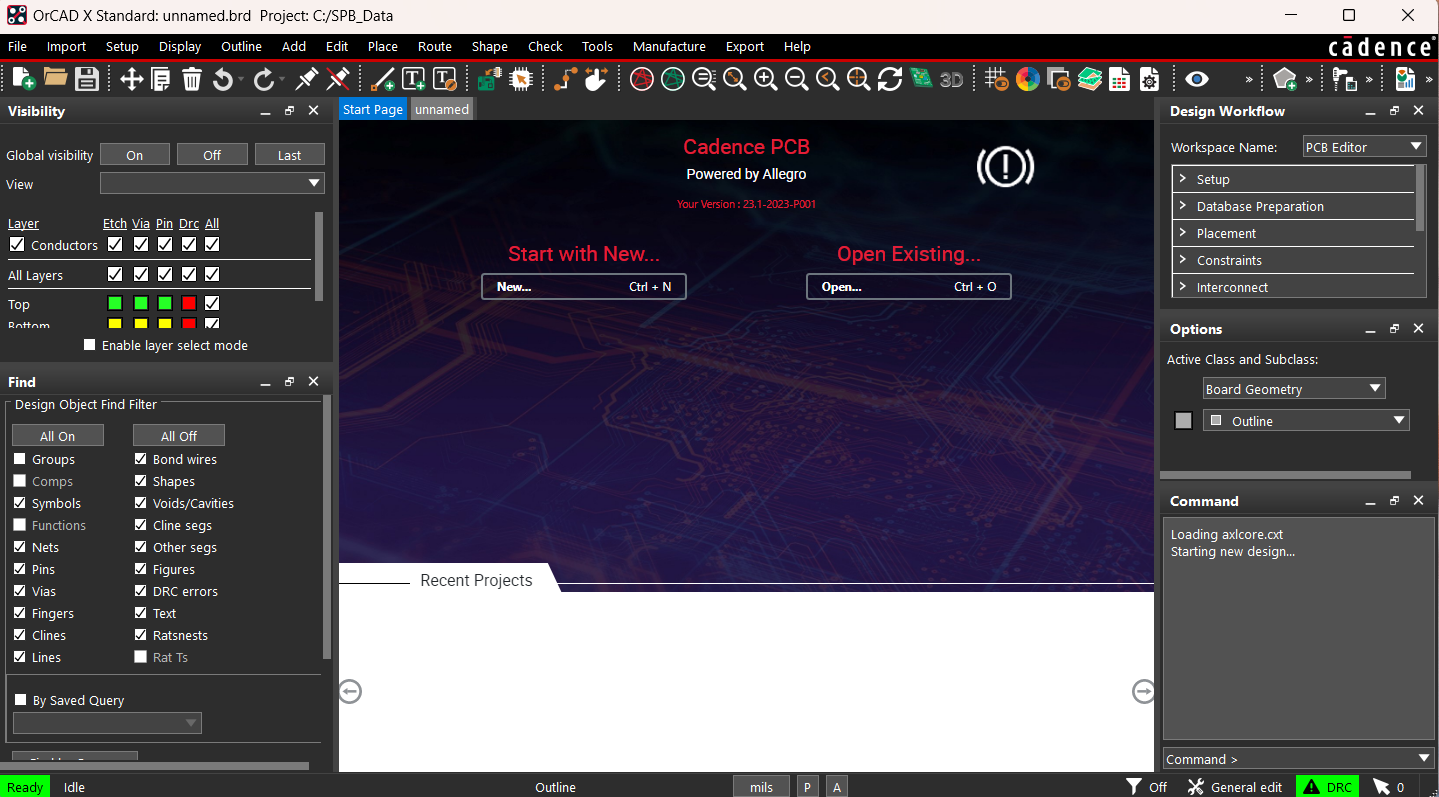Click the green Rats All icon
This screenshot has height=797, width=1439.
coord(673,79)
